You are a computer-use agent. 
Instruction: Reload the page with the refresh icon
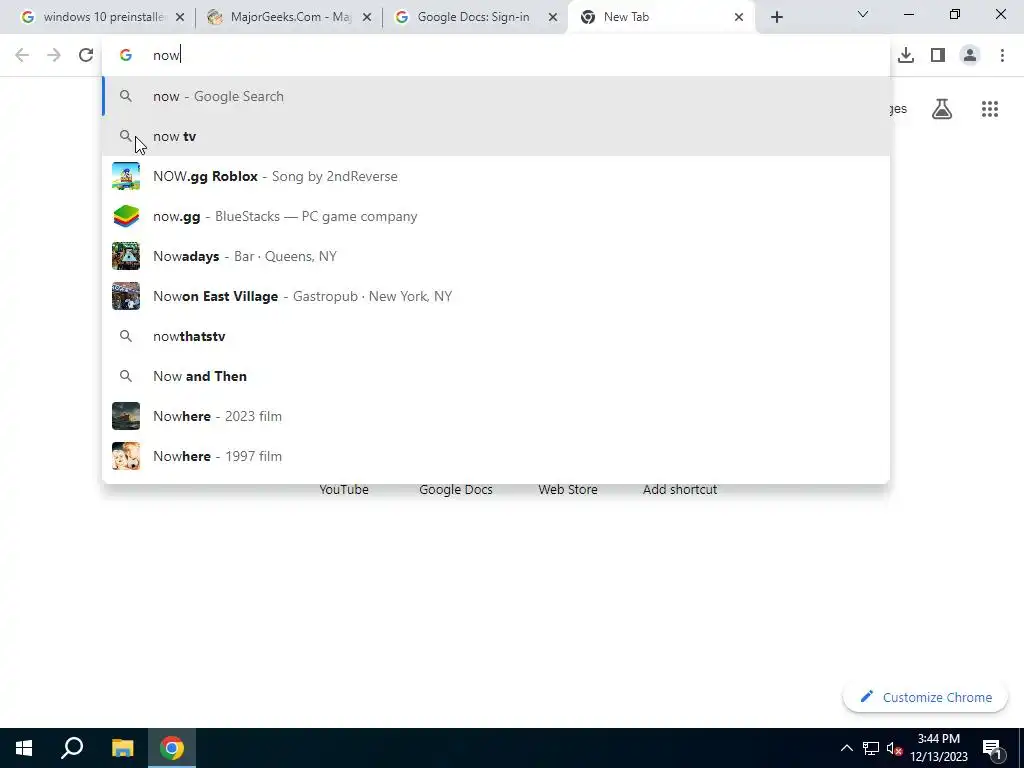coord(86,56)
